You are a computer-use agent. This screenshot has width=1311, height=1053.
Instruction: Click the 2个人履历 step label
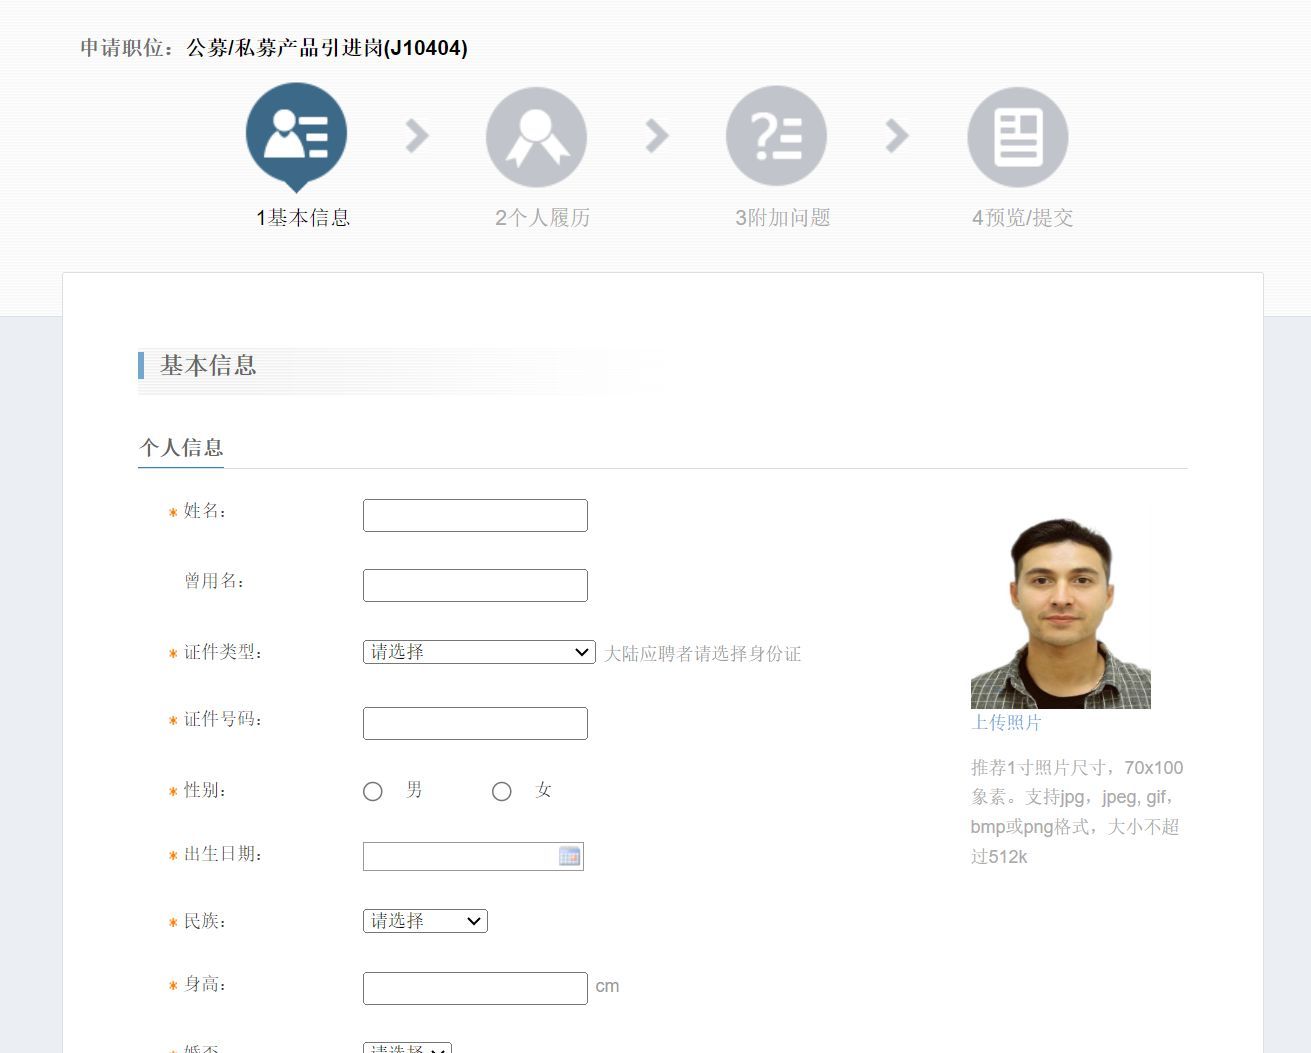(x=543, y=218)
